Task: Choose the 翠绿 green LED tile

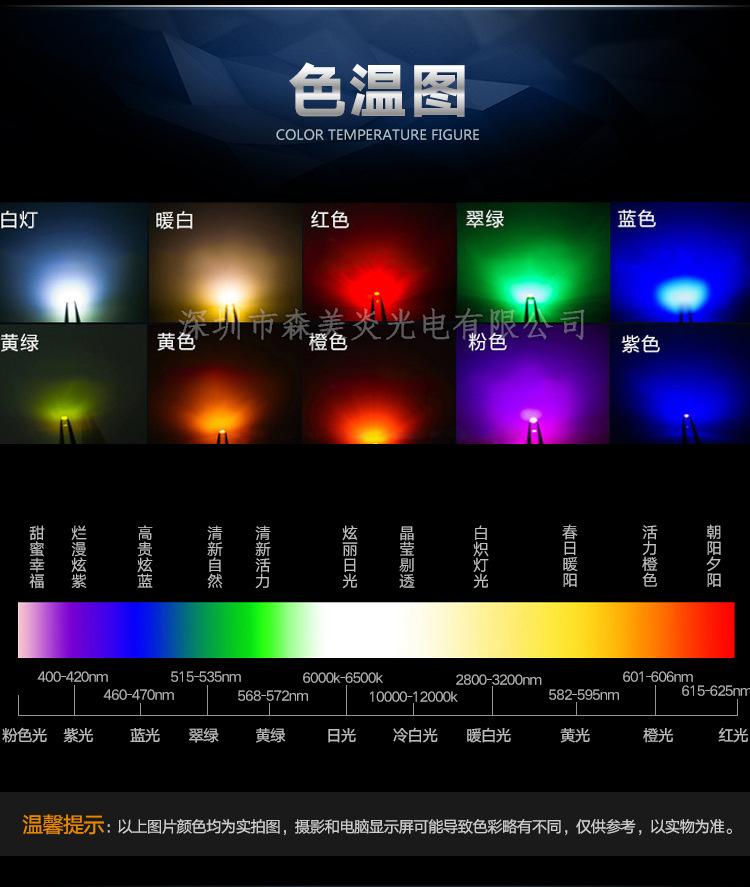Action: tap(532, 263)
